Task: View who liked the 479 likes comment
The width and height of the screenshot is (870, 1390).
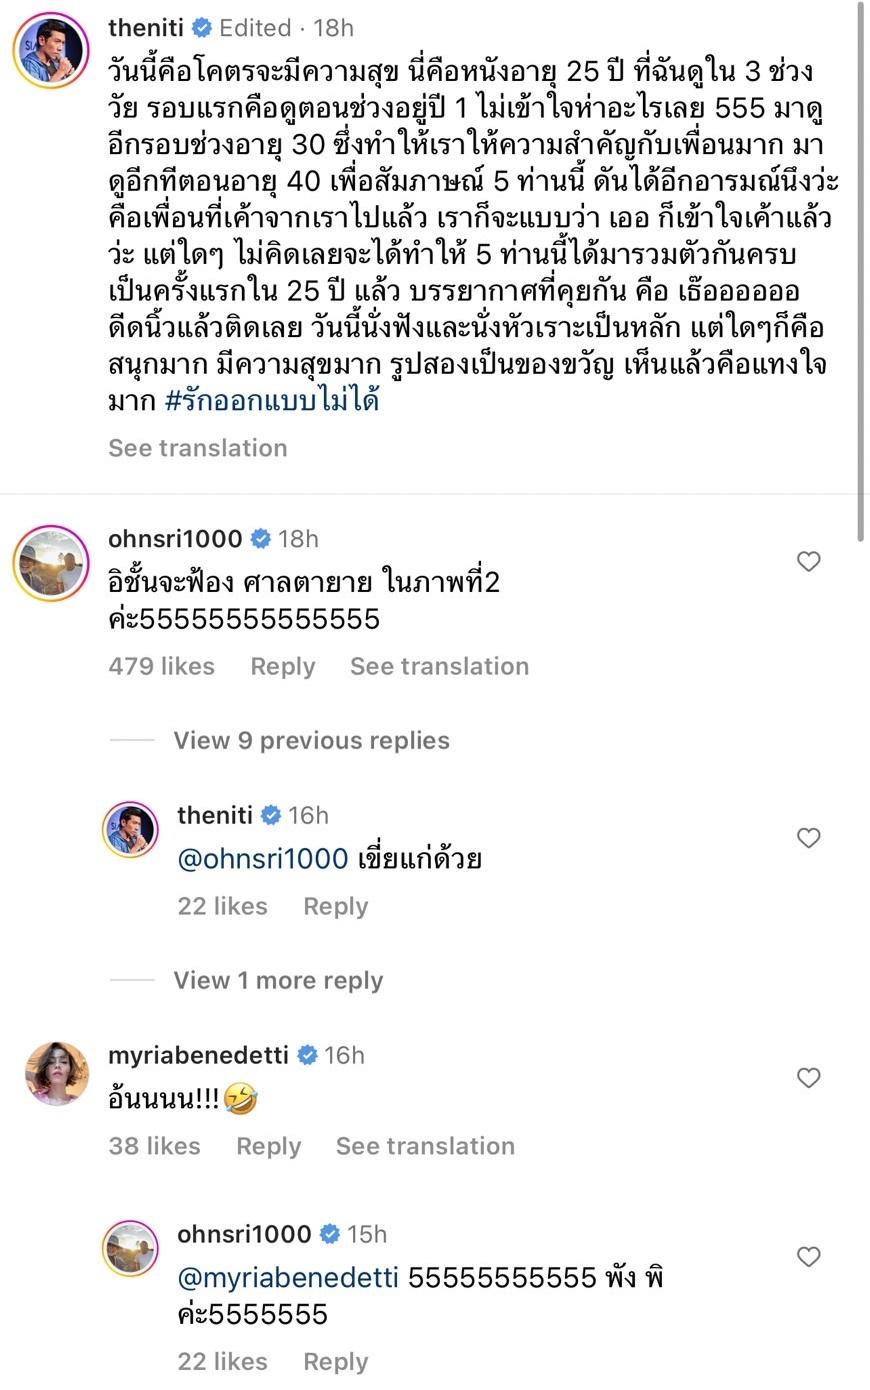Action: (161, 667)
